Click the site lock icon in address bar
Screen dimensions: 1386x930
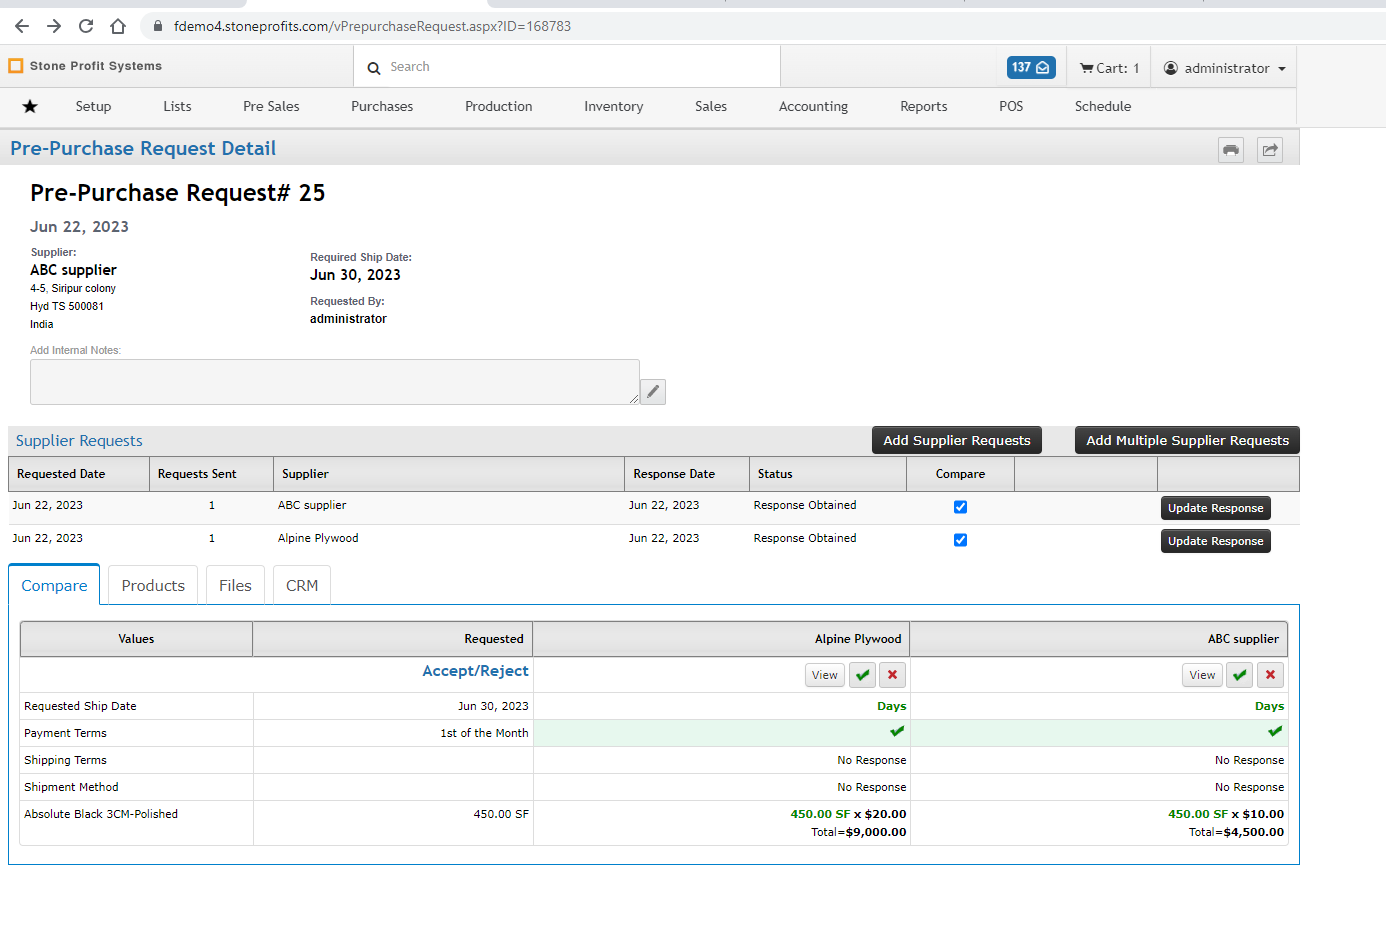157,26
